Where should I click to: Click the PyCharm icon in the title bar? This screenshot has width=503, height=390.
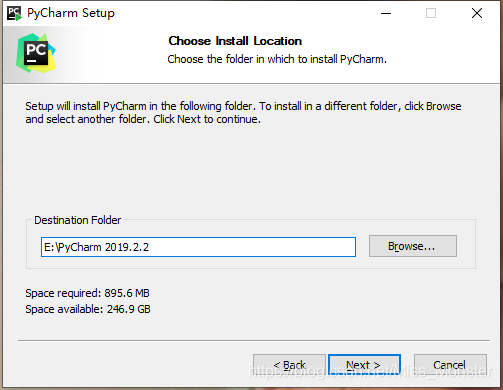[x=14, y=13]
